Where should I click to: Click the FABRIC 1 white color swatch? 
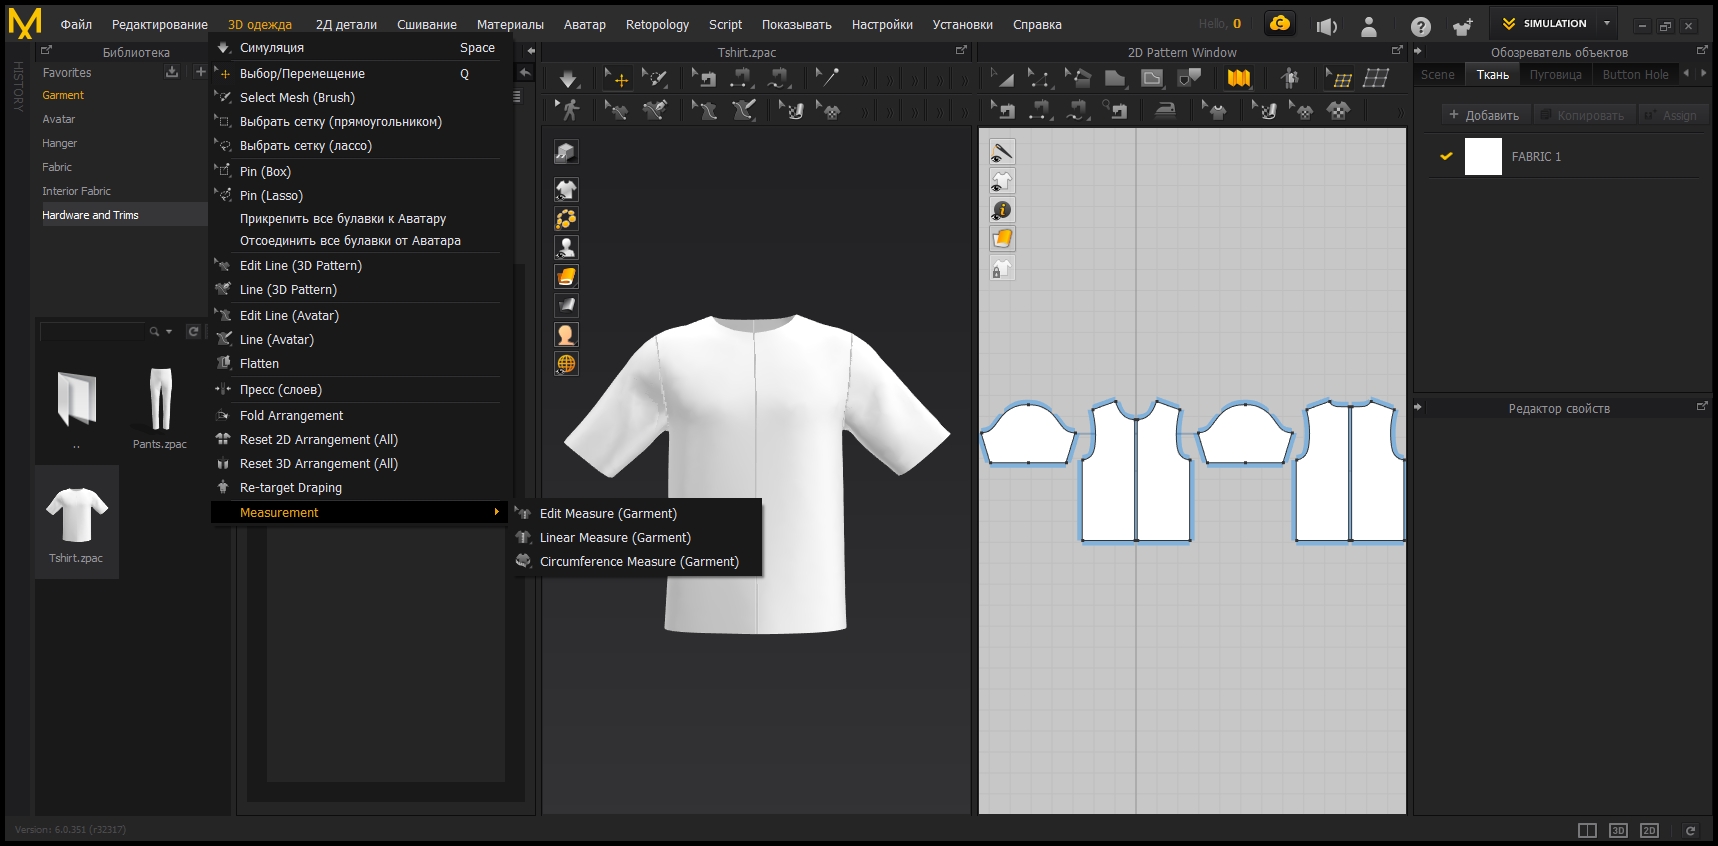click(x=1483, y=157)
